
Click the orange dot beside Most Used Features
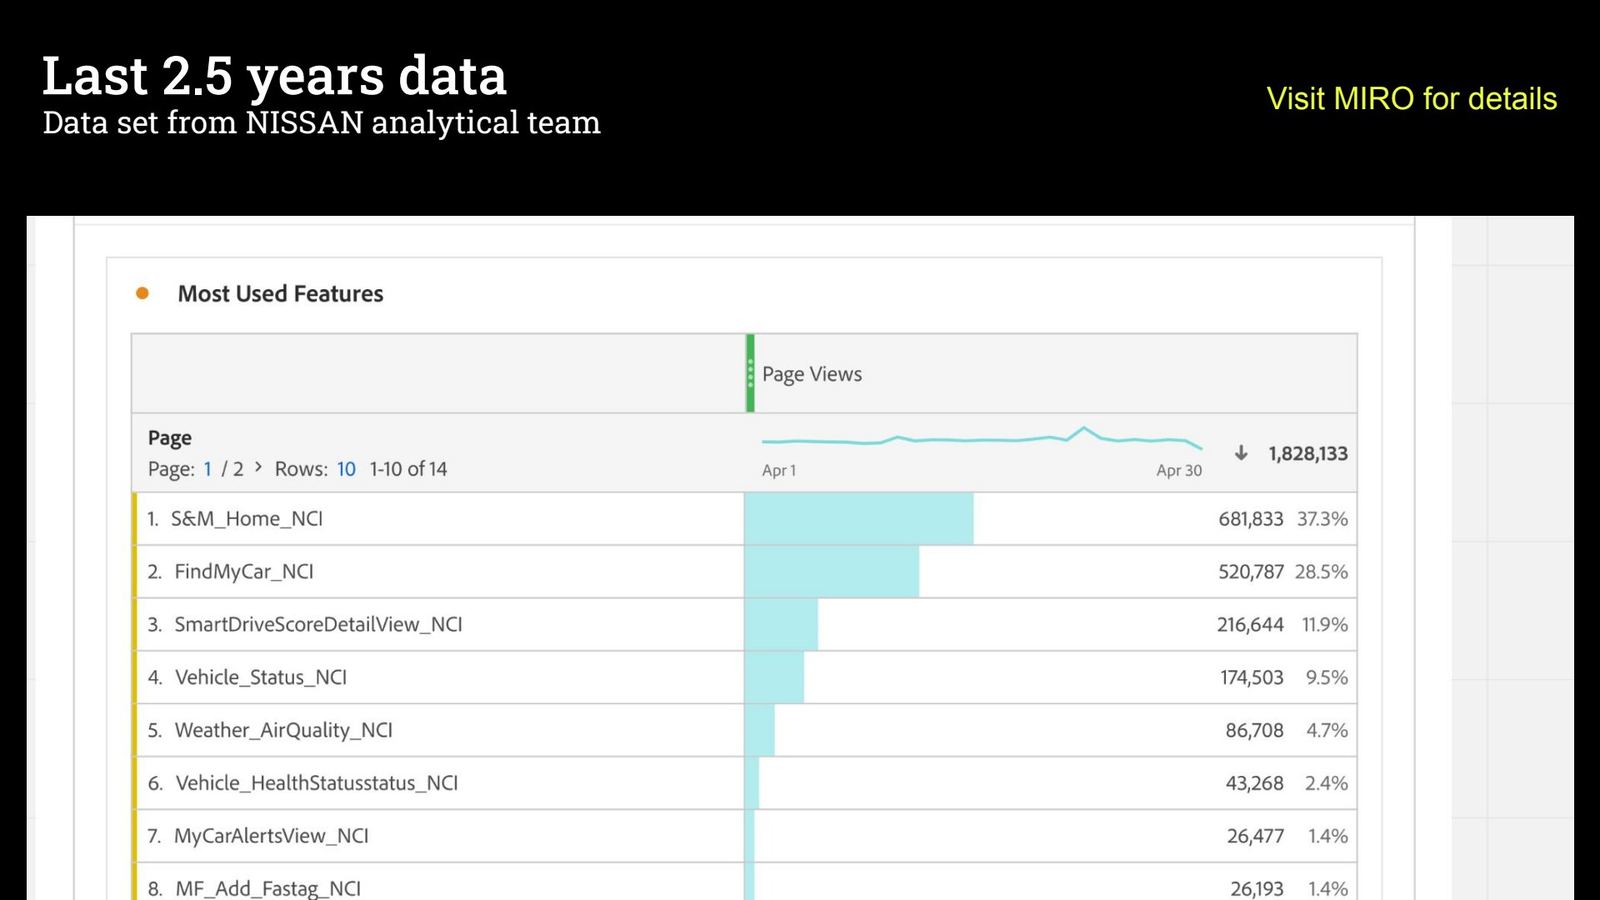(x=142, y=293)
